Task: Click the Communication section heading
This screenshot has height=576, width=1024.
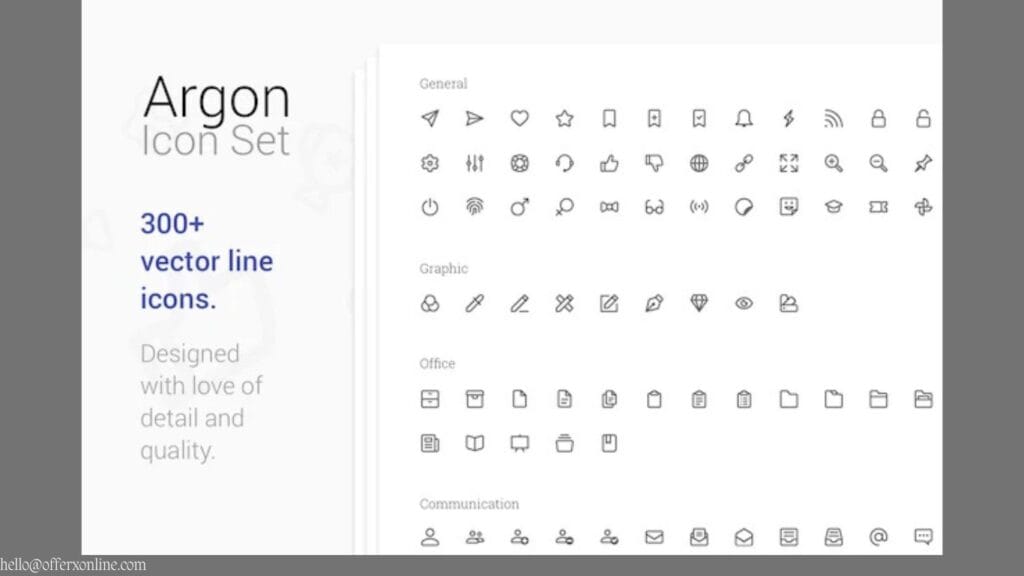Action: (469, 504)
